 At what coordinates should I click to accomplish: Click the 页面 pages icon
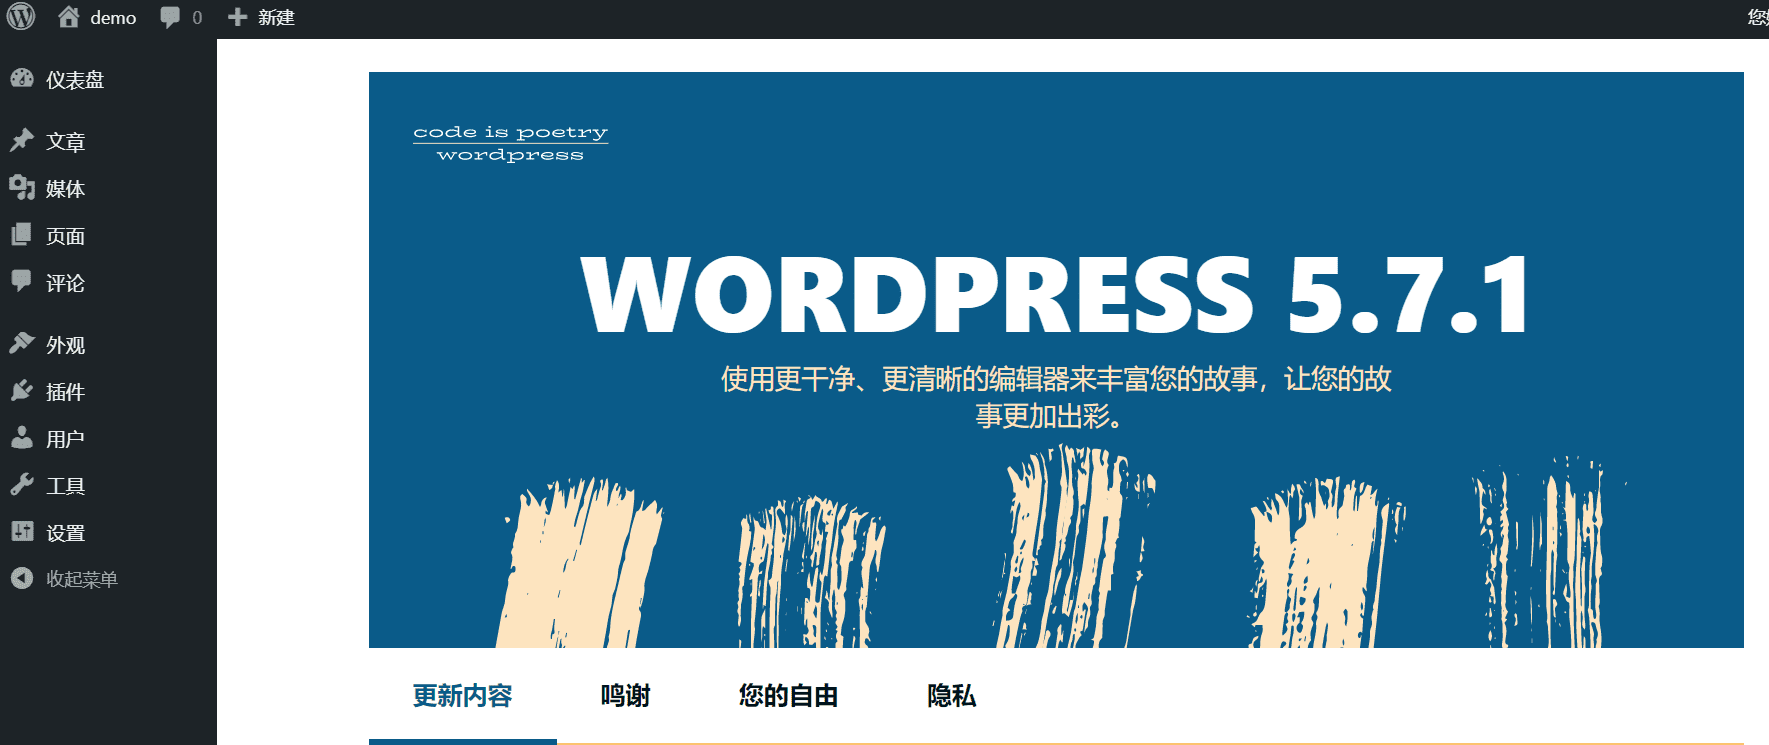coord(22,234)
